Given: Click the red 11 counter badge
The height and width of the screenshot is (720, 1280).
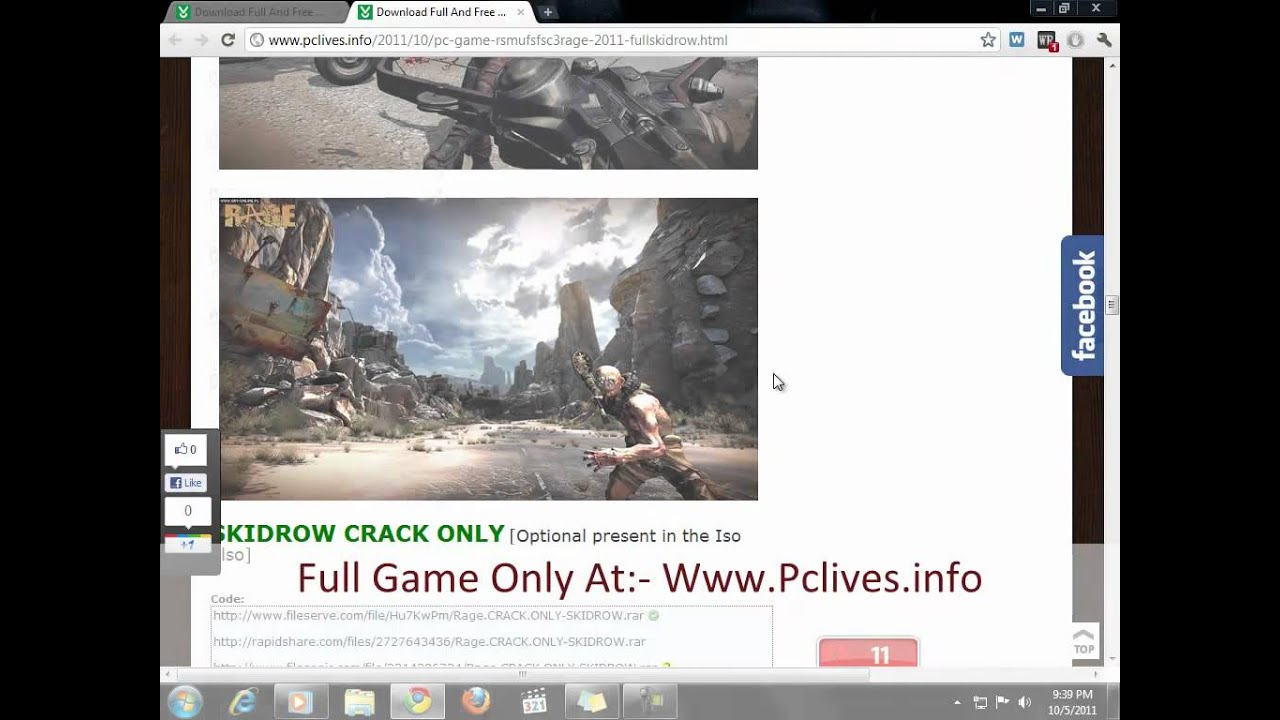Looking at the screenshot, I should pos(868,654).
